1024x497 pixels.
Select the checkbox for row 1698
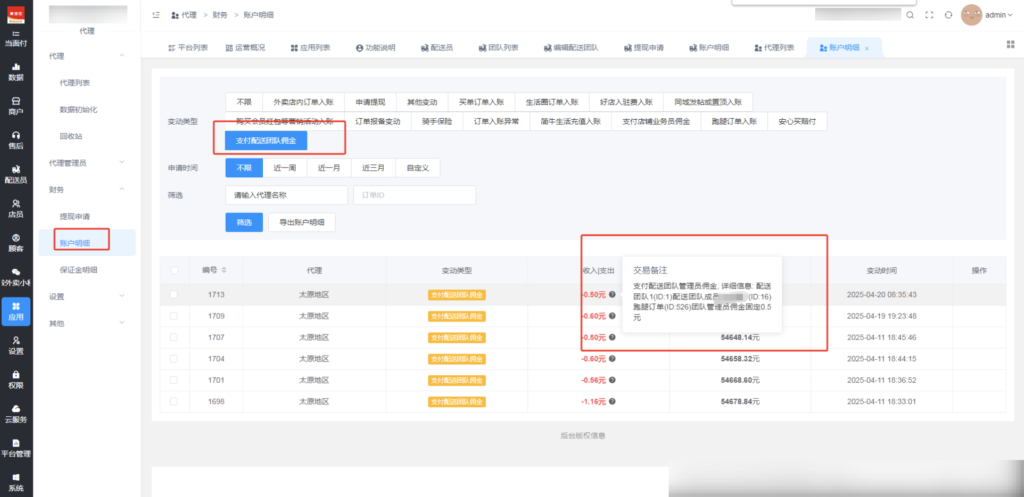[x=175, y=401]
